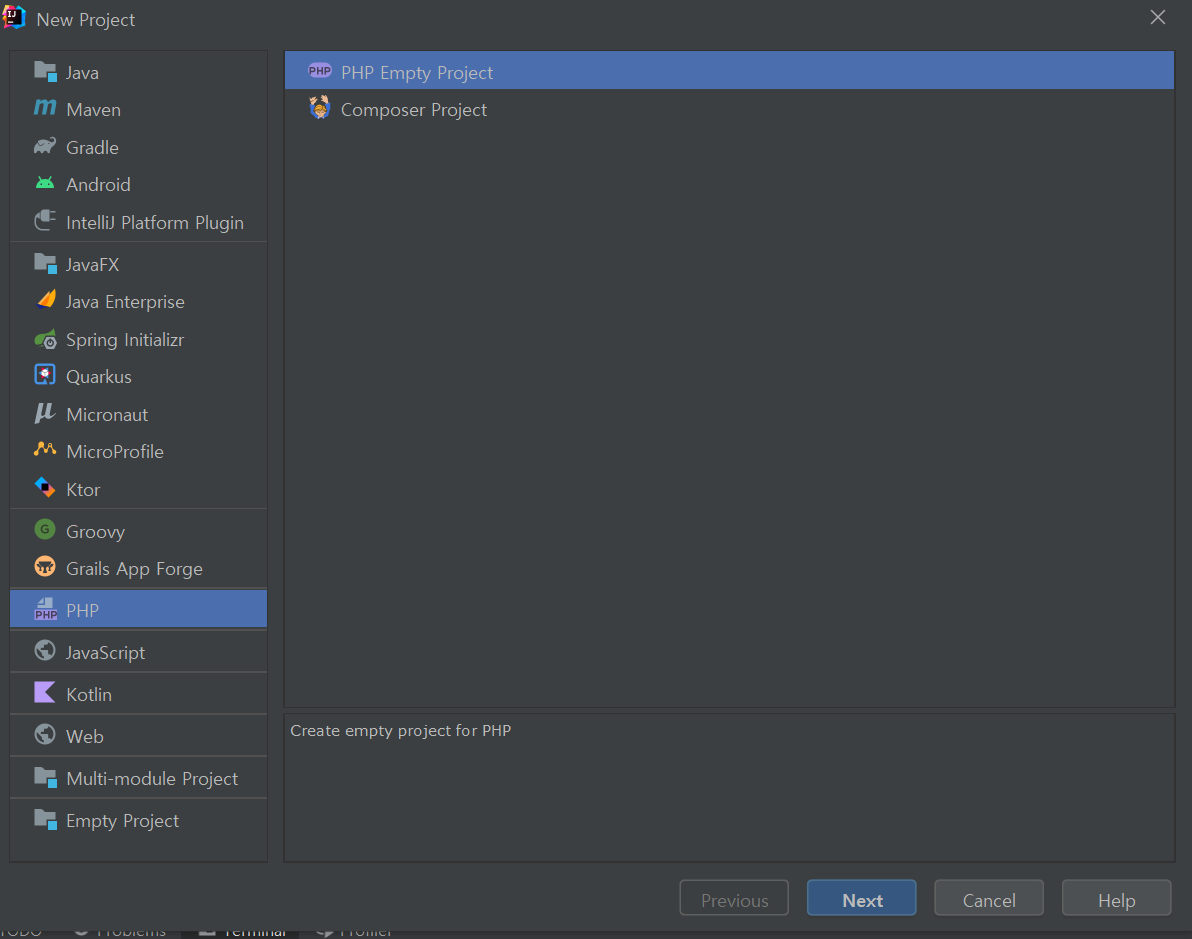Choose 'Empty Project' label
The width and height of the screenshot is (1192, 939).
122,821
